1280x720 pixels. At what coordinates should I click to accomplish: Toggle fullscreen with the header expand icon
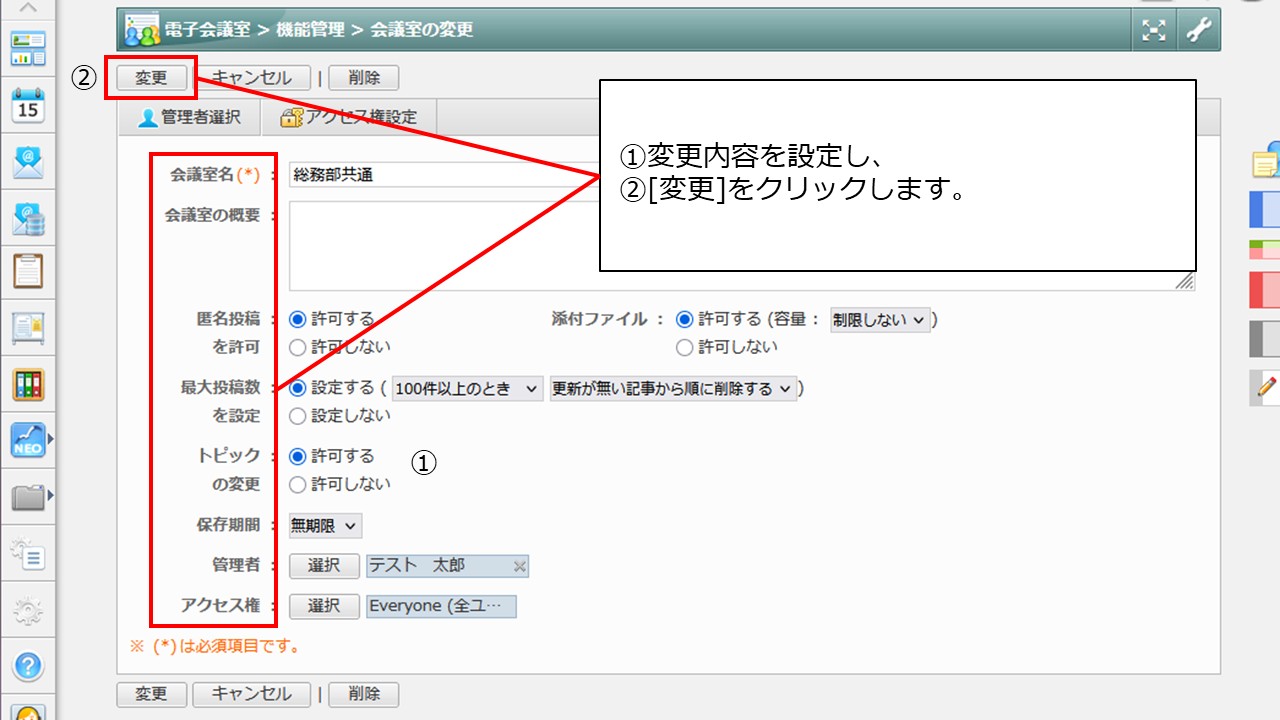[x=1154, y=30]
